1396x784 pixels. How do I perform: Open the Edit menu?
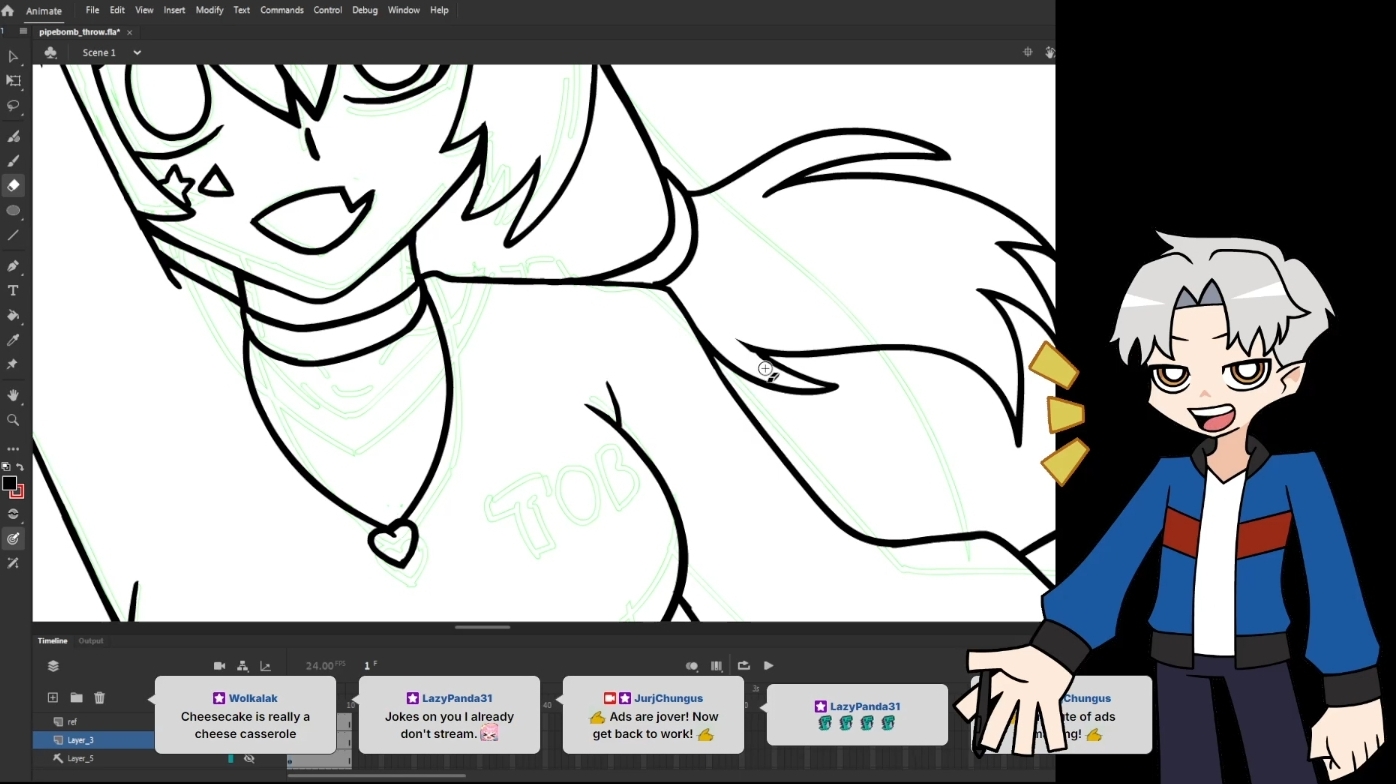click(117, 10)
